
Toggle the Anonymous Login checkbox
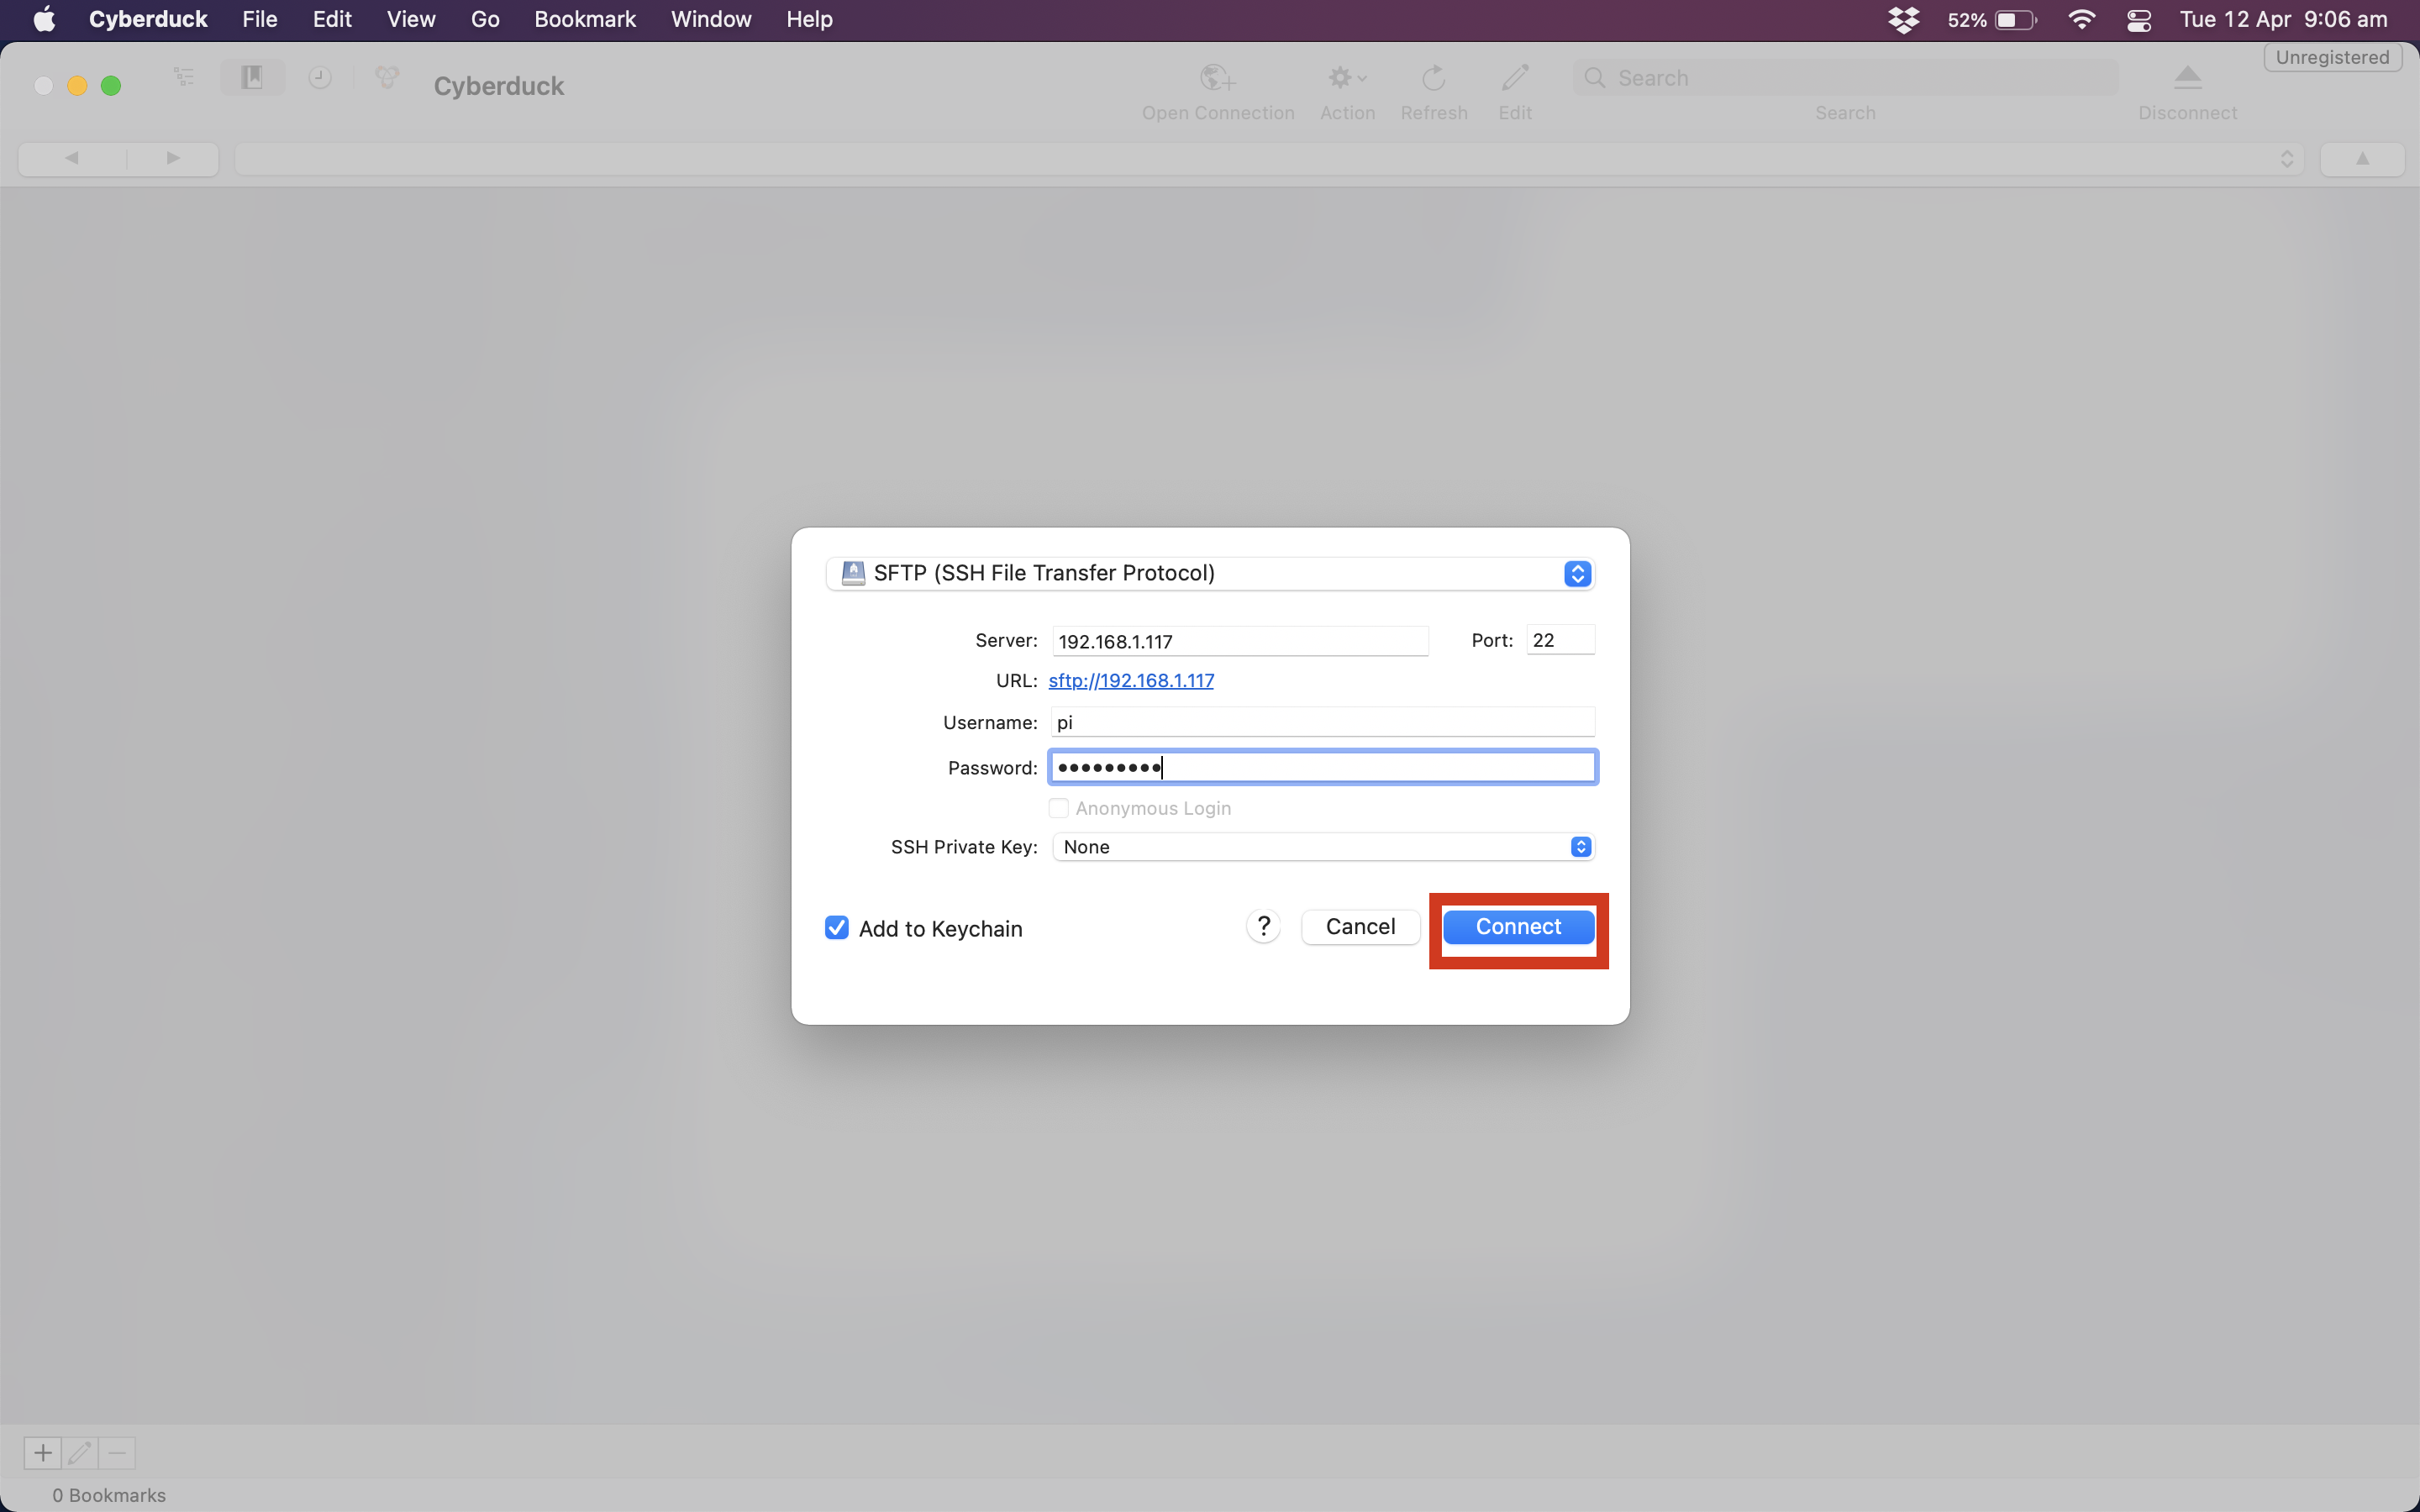pyautogui.click(x=1059, y=808)
